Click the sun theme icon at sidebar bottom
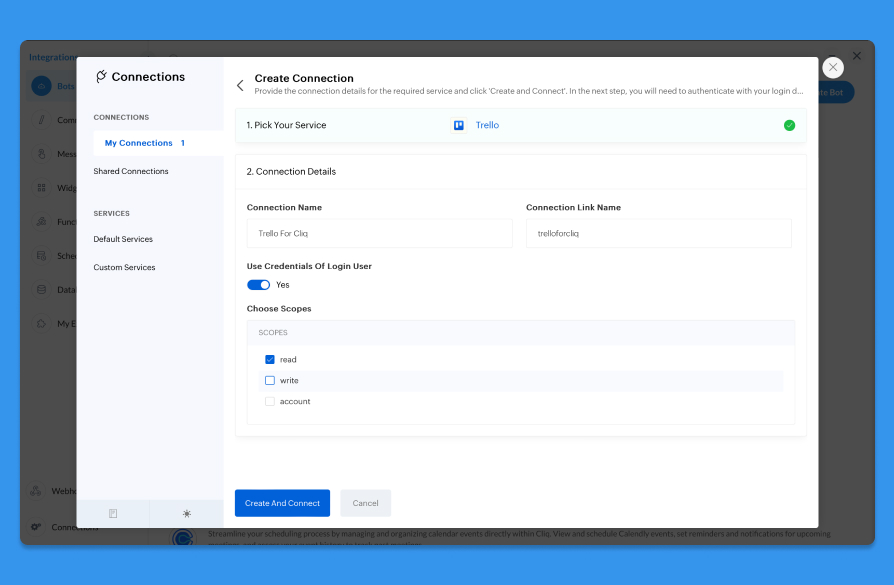This screenshot has height=585, width=894. coord(187,513)
